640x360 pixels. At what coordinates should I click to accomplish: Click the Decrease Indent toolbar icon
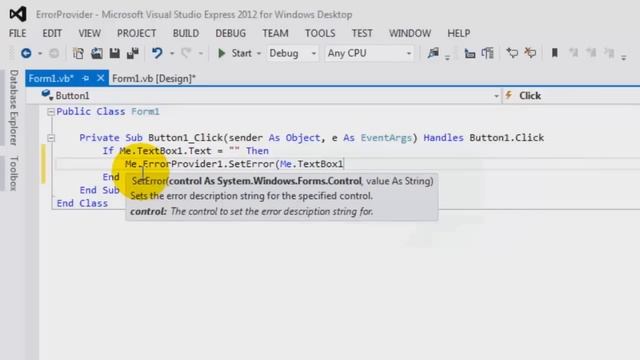point(470,53)
